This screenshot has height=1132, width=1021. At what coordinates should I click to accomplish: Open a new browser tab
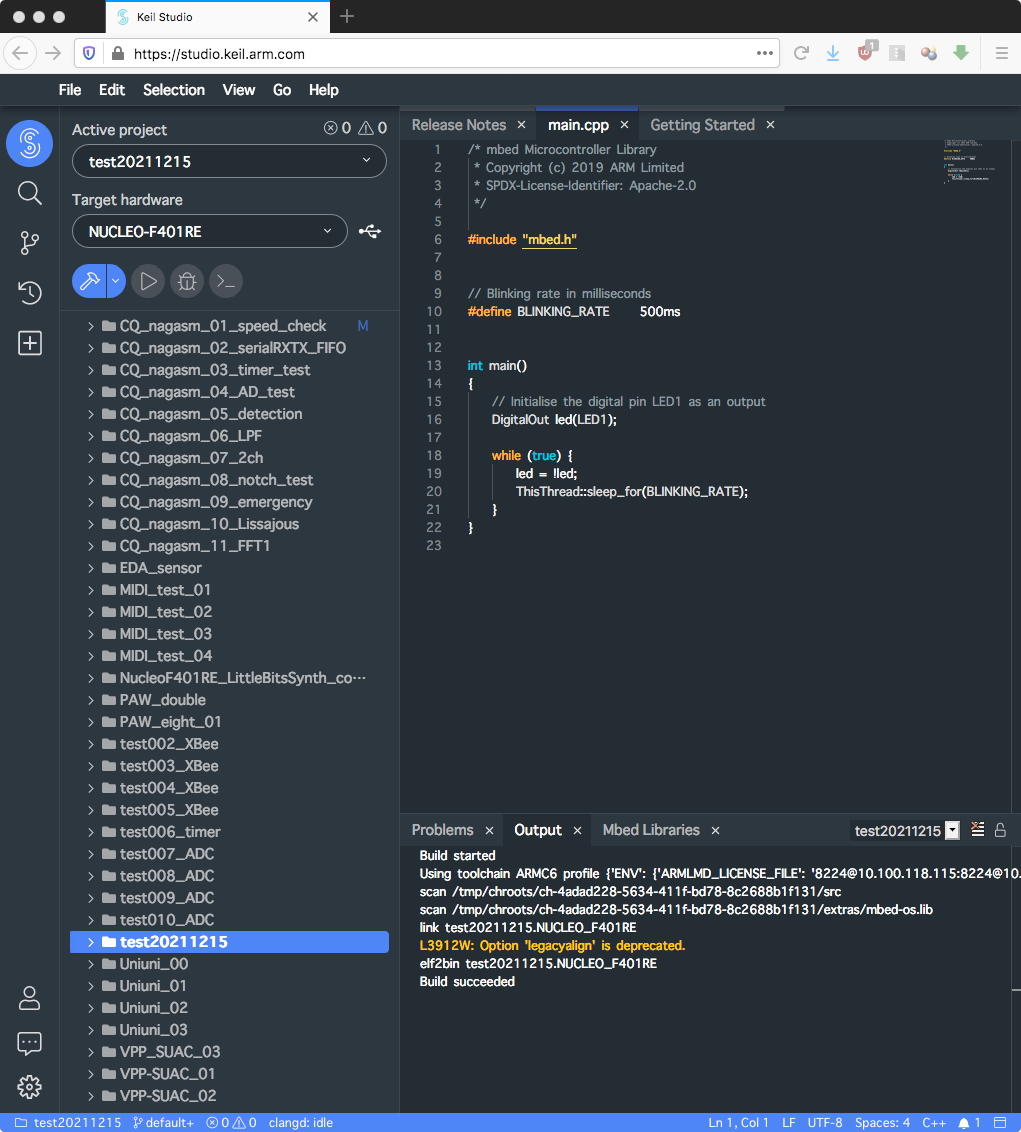click(347, 16)
